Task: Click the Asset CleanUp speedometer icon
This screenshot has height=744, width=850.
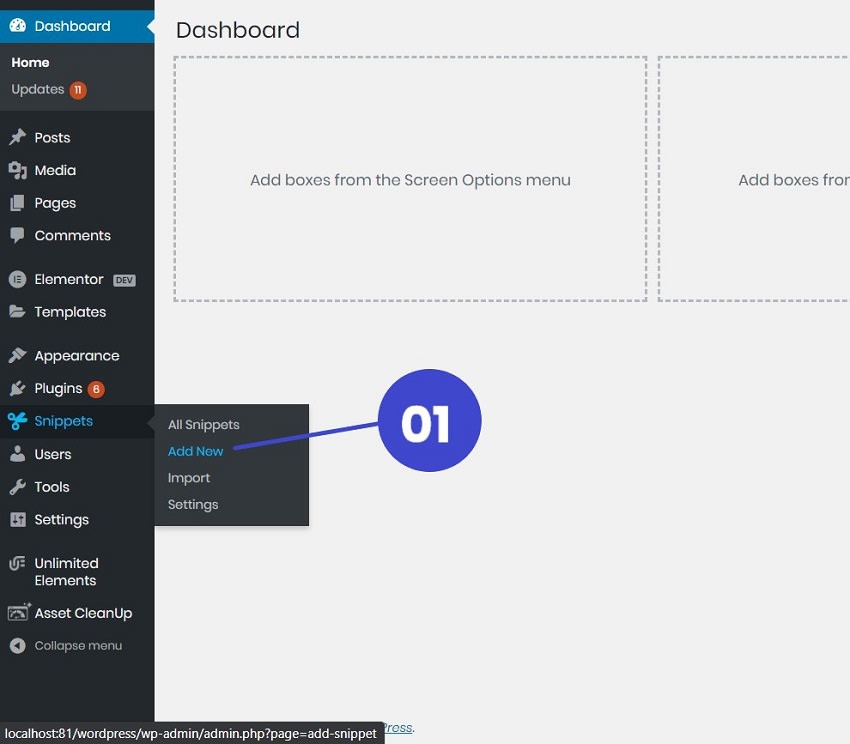Action: (x=18, y=612)
